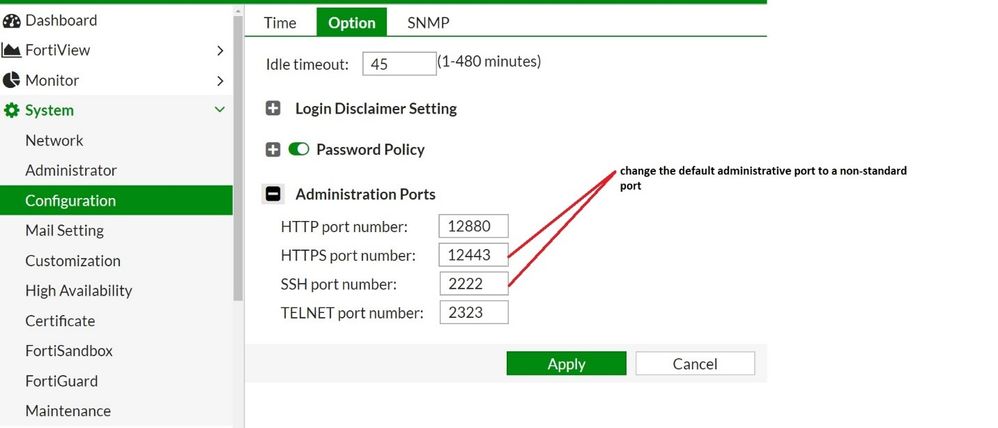998x428 pixels.
Task: Collapse the Administration Ports section
Action: pyautogui.click(x=273, y=194)
